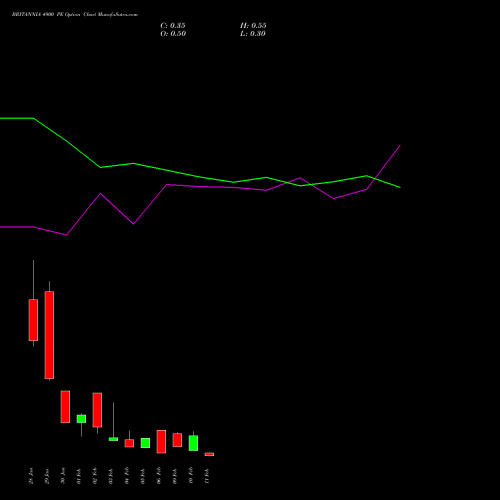
Task: Click the red candle above 02 Feb
Action: 97,410
